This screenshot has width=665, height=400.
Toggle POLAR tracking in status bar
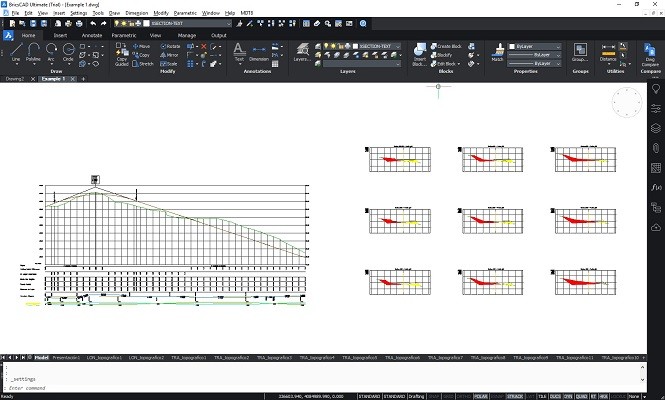pyautogui.click(x=481, y=397)
